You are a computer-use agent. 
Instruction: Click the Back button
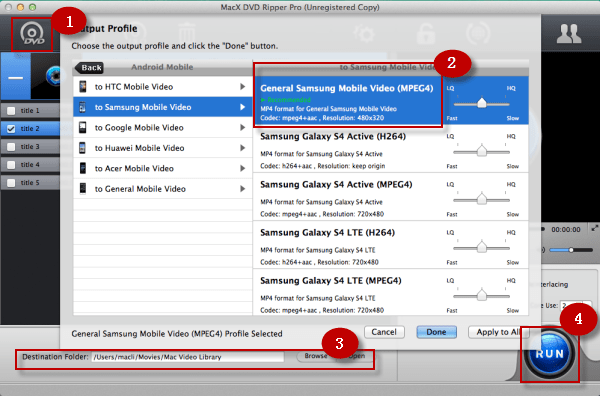click(x=90, y=68)
